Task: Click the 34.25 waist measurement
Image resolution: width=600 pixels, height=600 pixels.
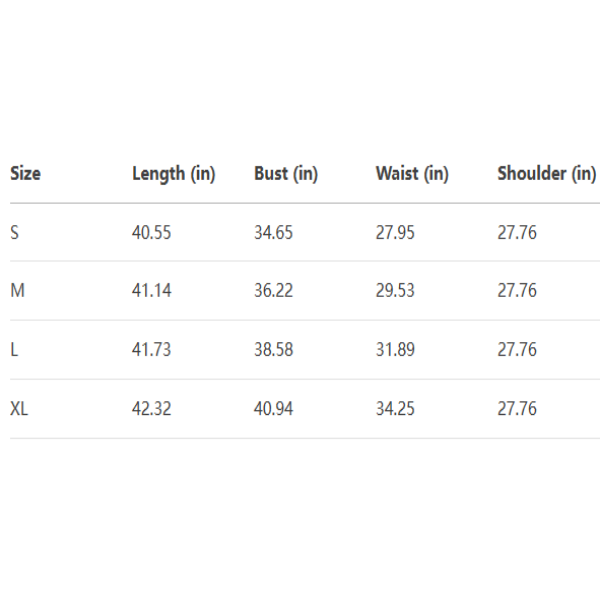Action: click(395, 409)
